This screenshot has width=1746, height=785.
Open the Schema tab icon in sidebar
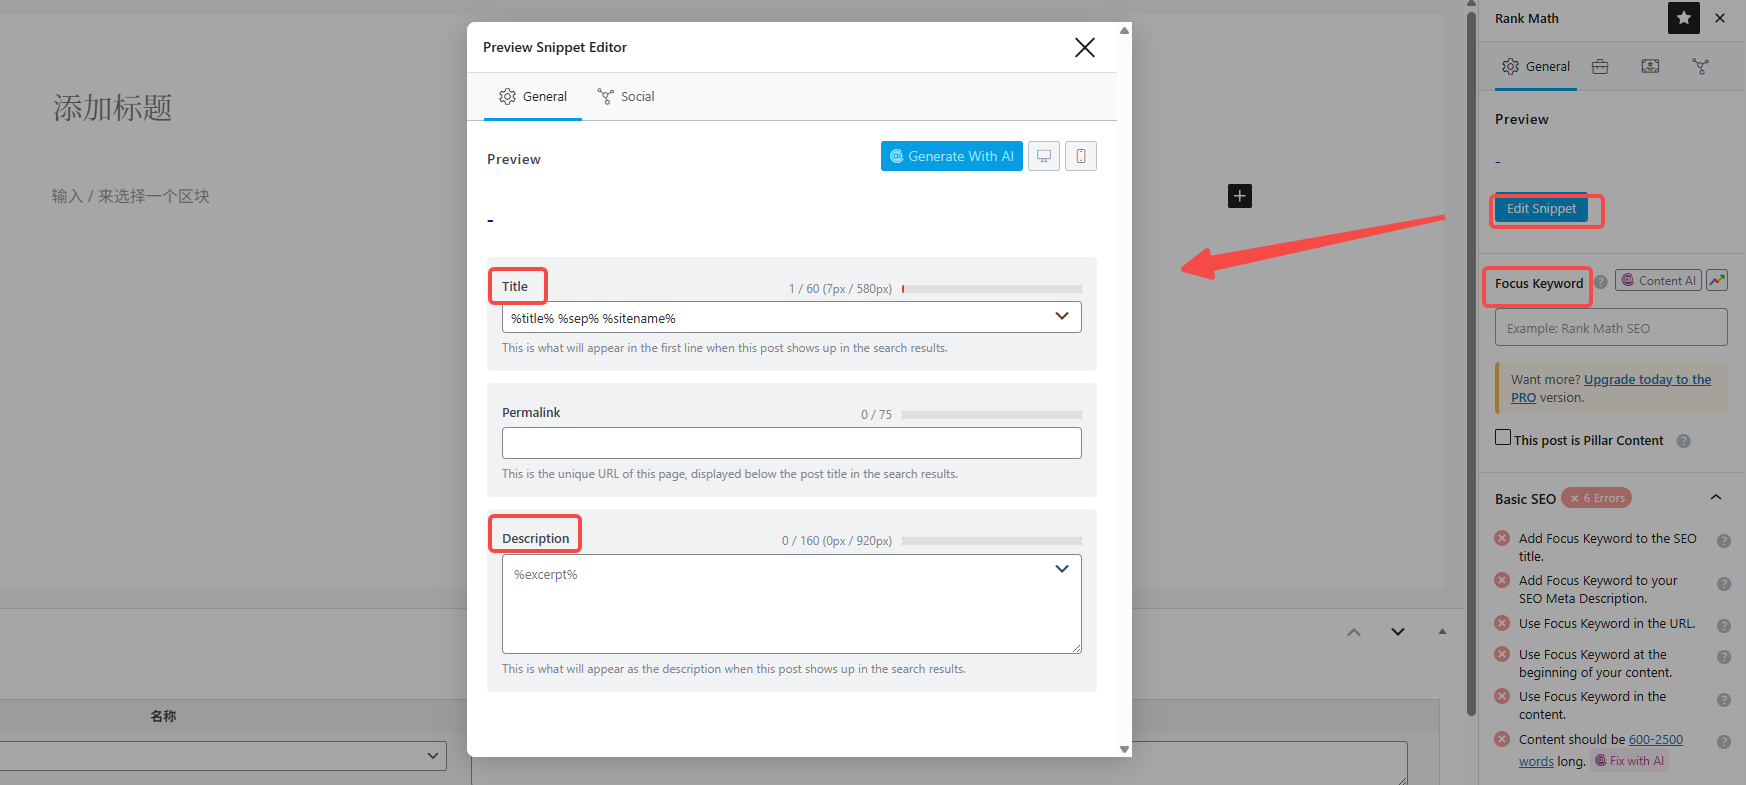pos(1650,67)
